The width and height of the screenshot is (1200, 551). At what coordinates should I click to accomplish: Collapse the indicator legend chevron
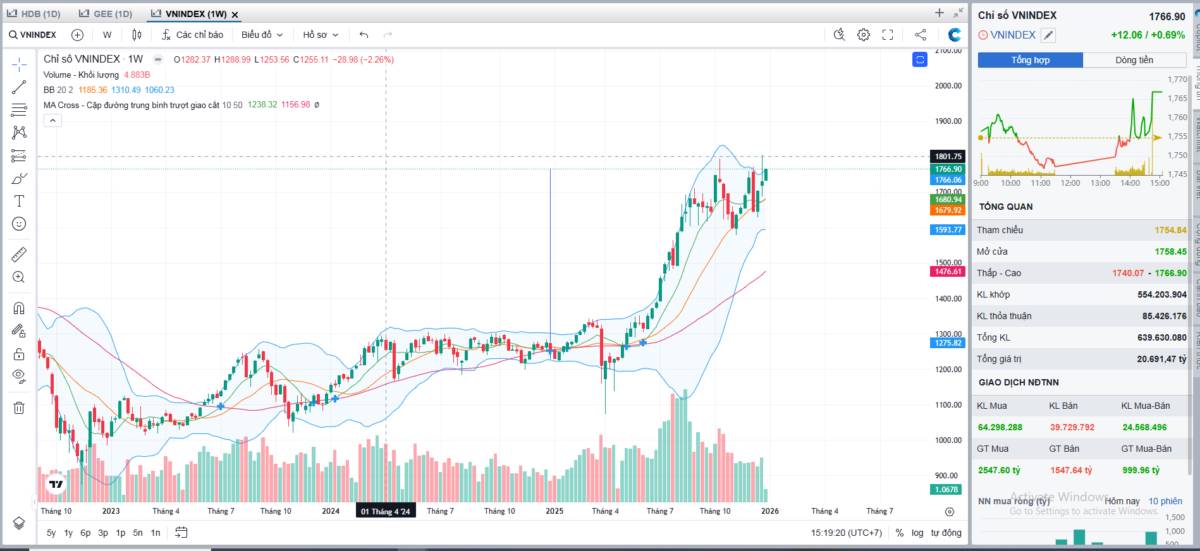click(52, 120)
